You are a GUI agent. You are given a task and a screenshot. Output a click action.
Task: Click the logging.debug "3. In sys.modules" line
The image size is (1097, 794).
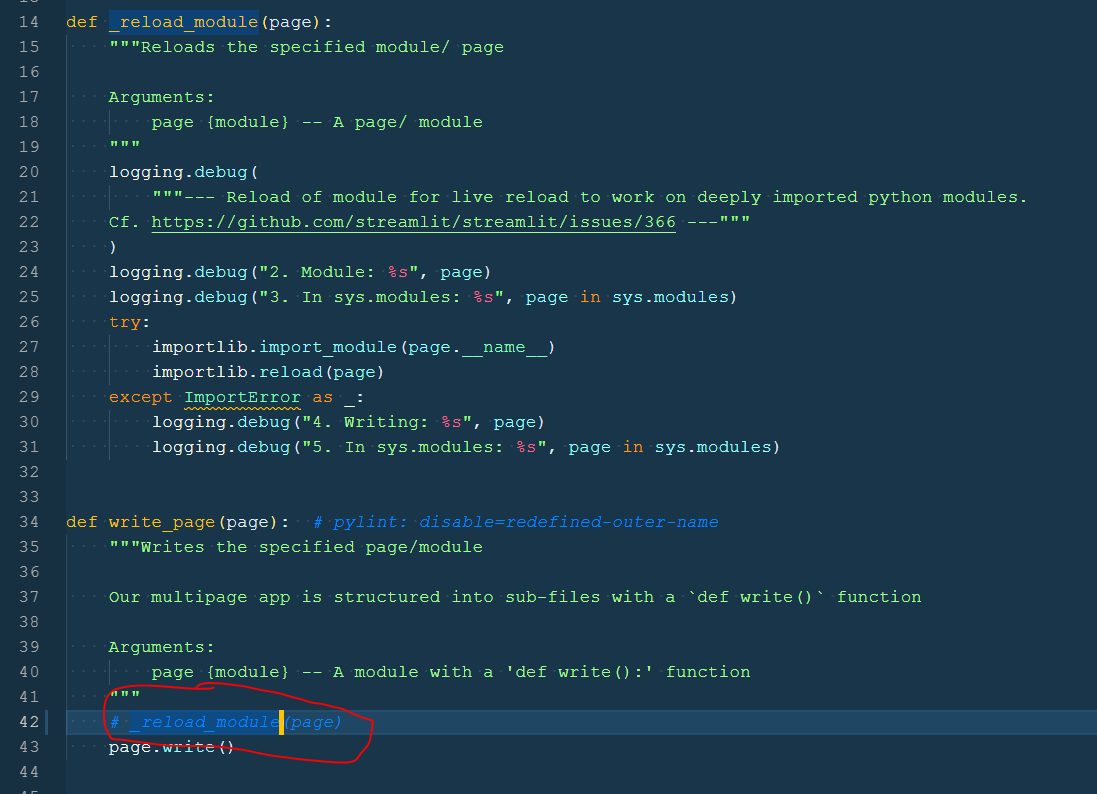423,297
